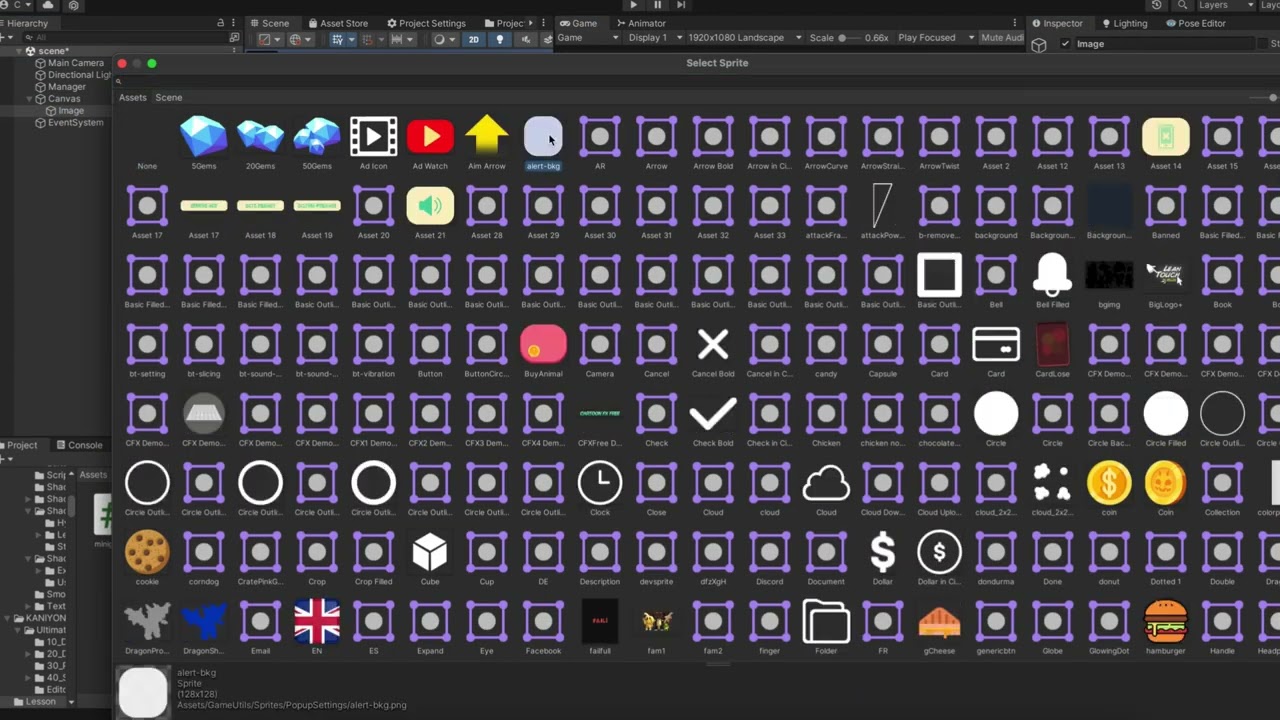Pick the Asset 21 speaker sprite
1280x720 pixels.
pos(430,206)
